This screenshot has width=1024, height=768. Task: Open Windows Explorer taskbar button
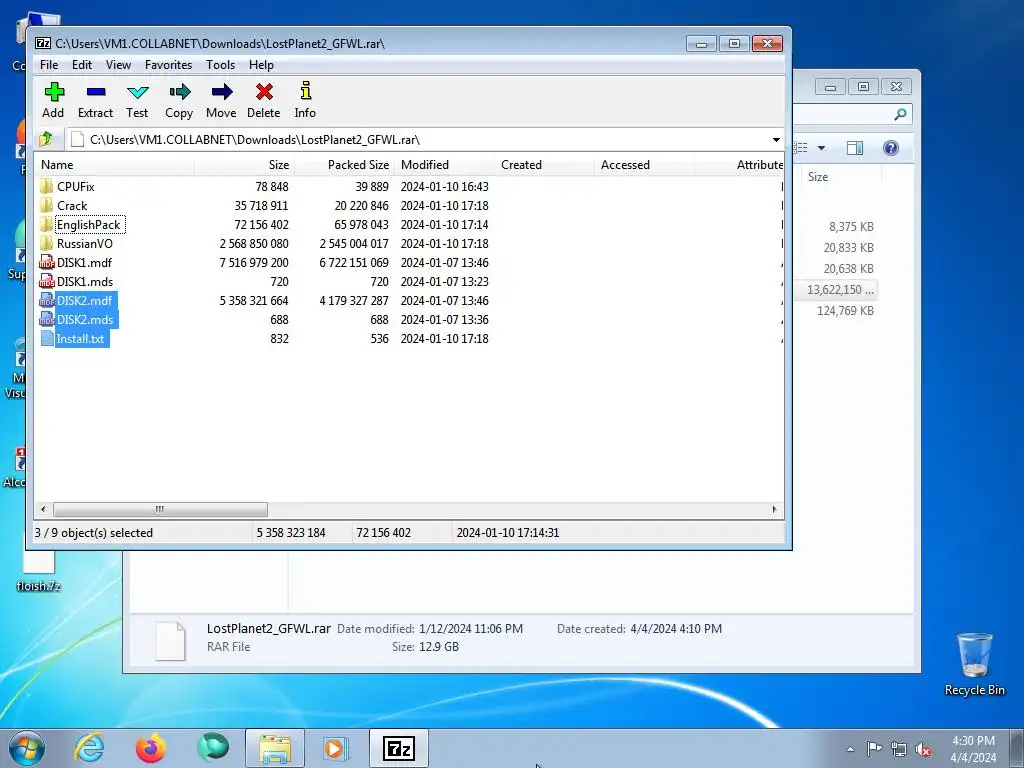pyautogui.click(x=275, y=748)
